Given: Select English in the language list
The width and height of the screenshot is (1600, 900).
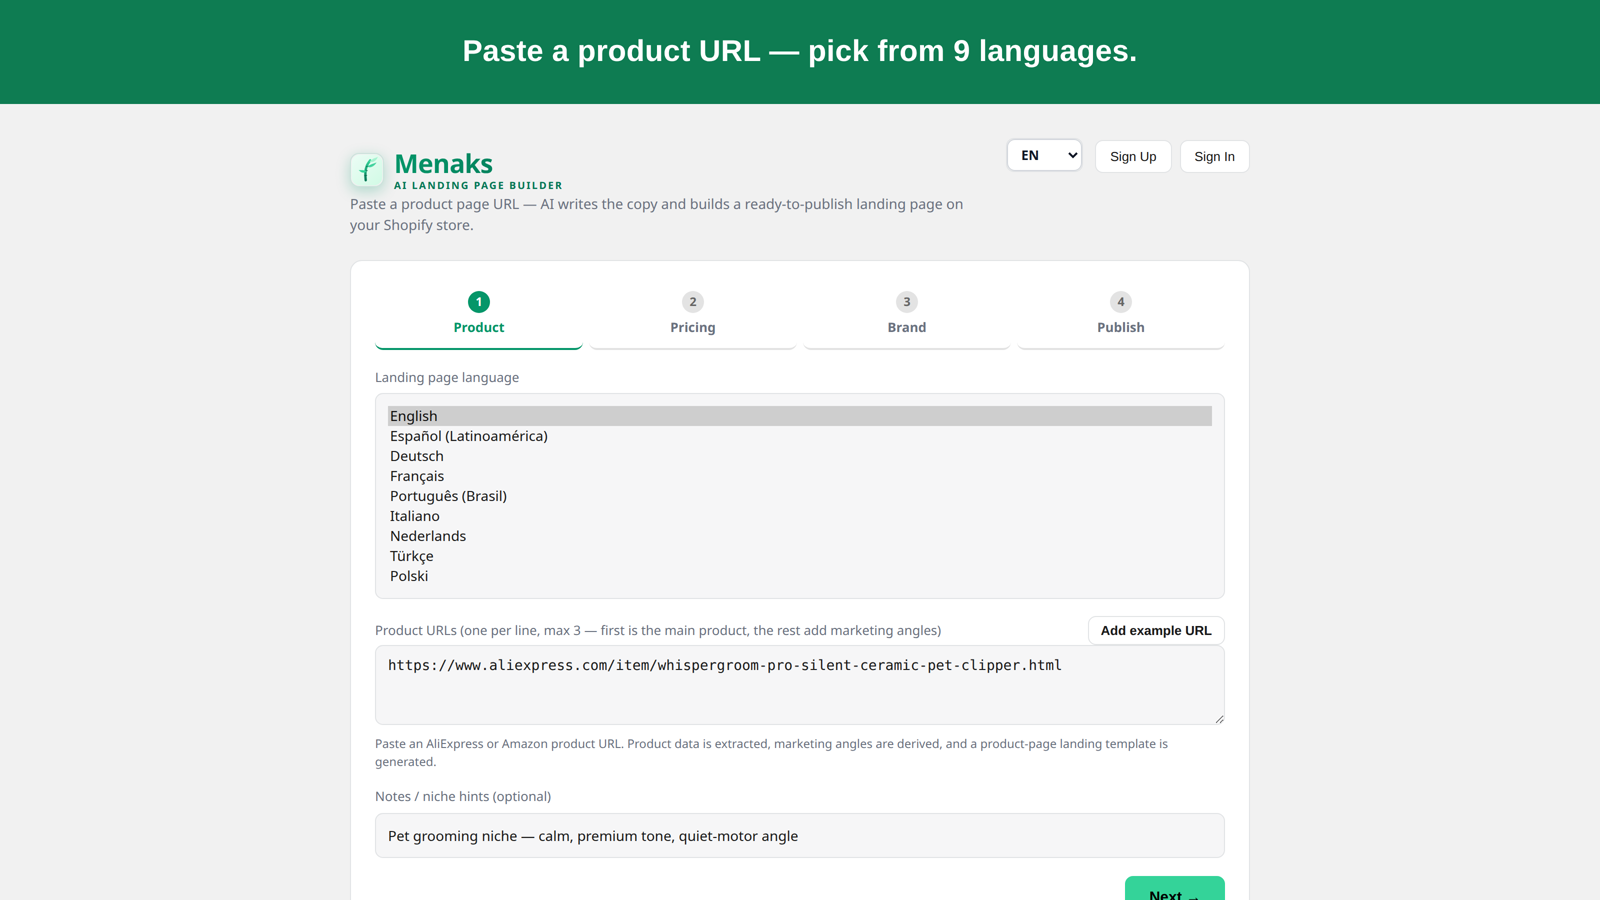Looking at the screenshot, I should coord(800,416).
